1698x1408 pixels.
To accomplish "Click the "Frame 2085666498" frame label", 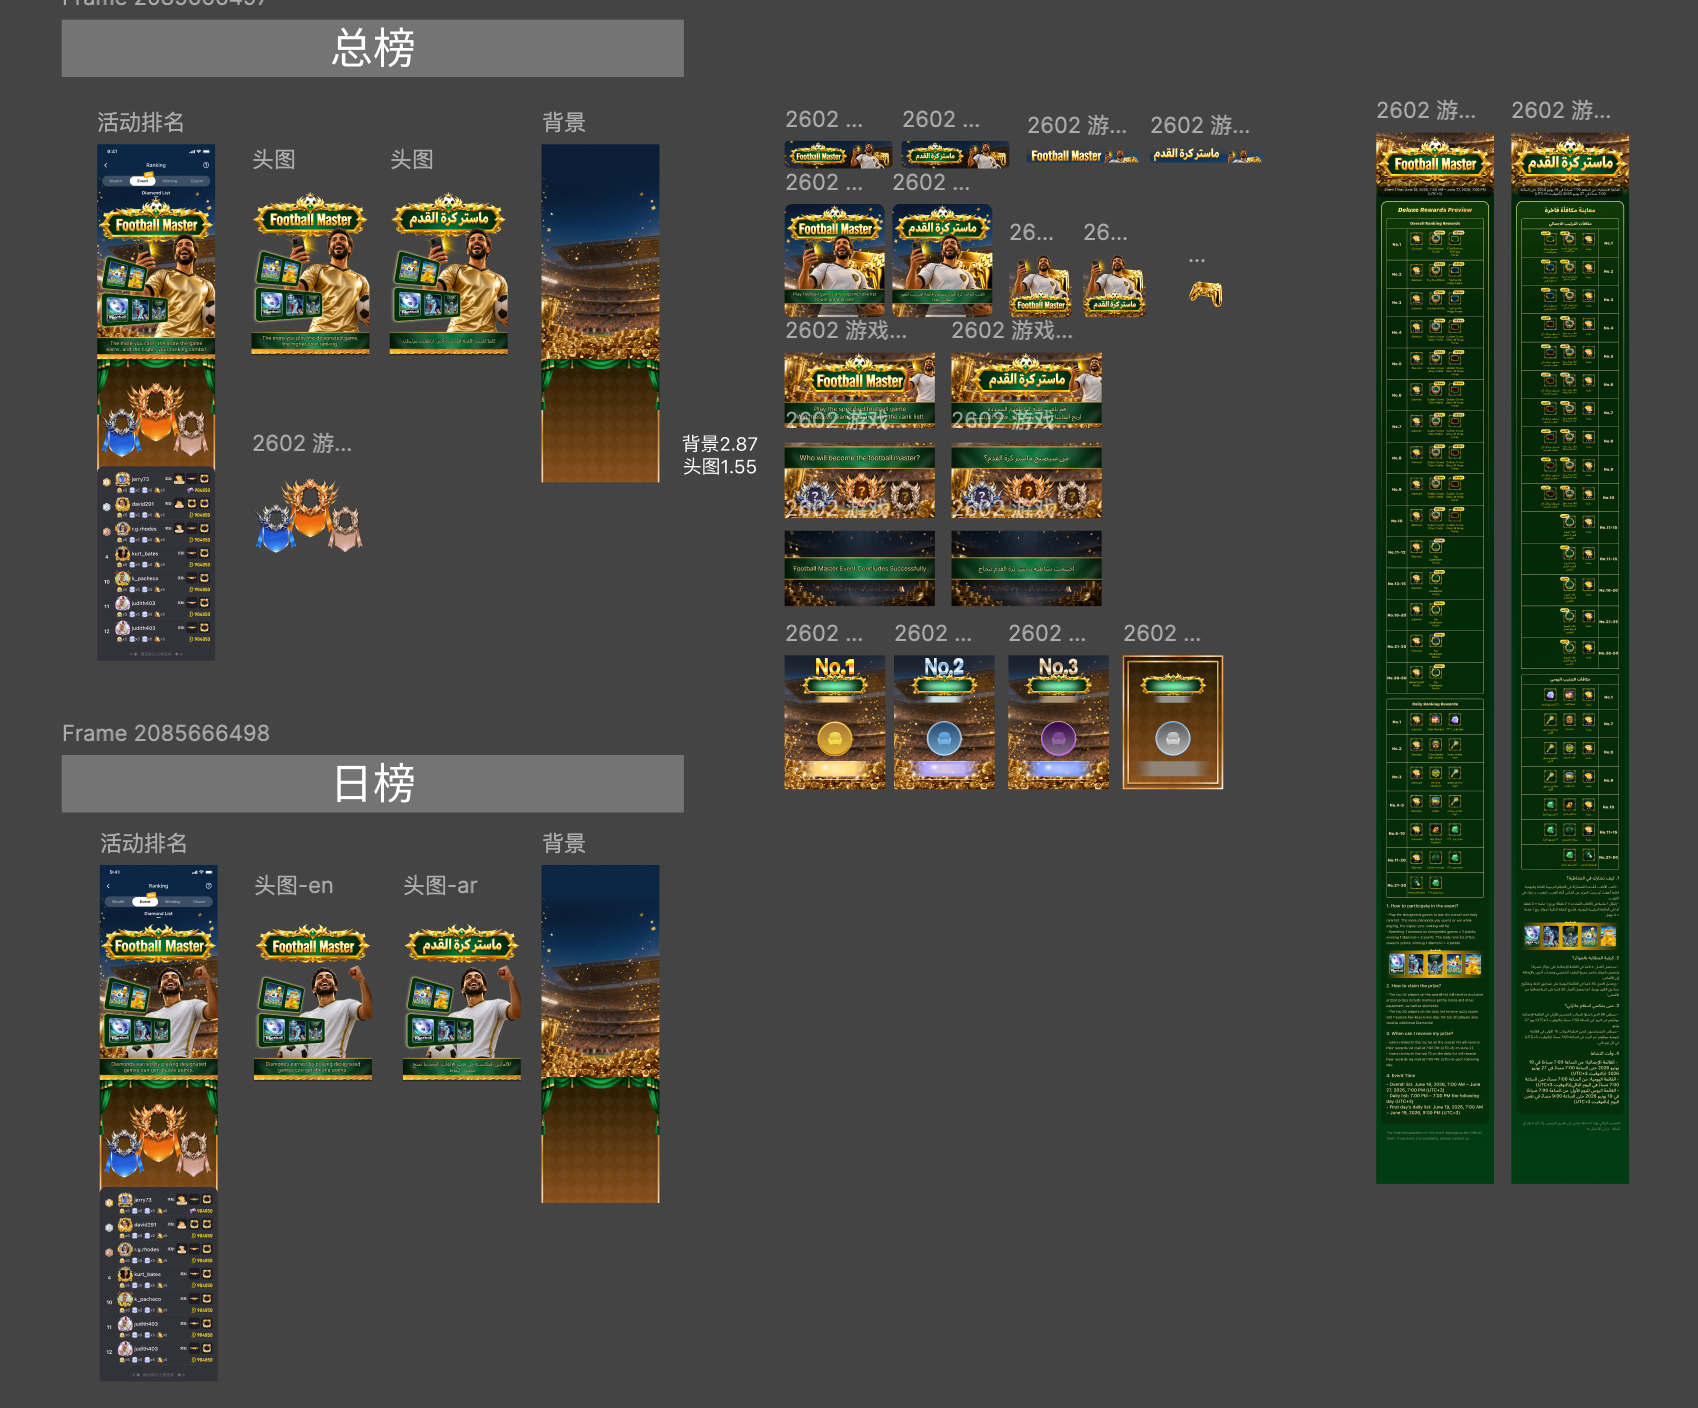I will 166,733.
